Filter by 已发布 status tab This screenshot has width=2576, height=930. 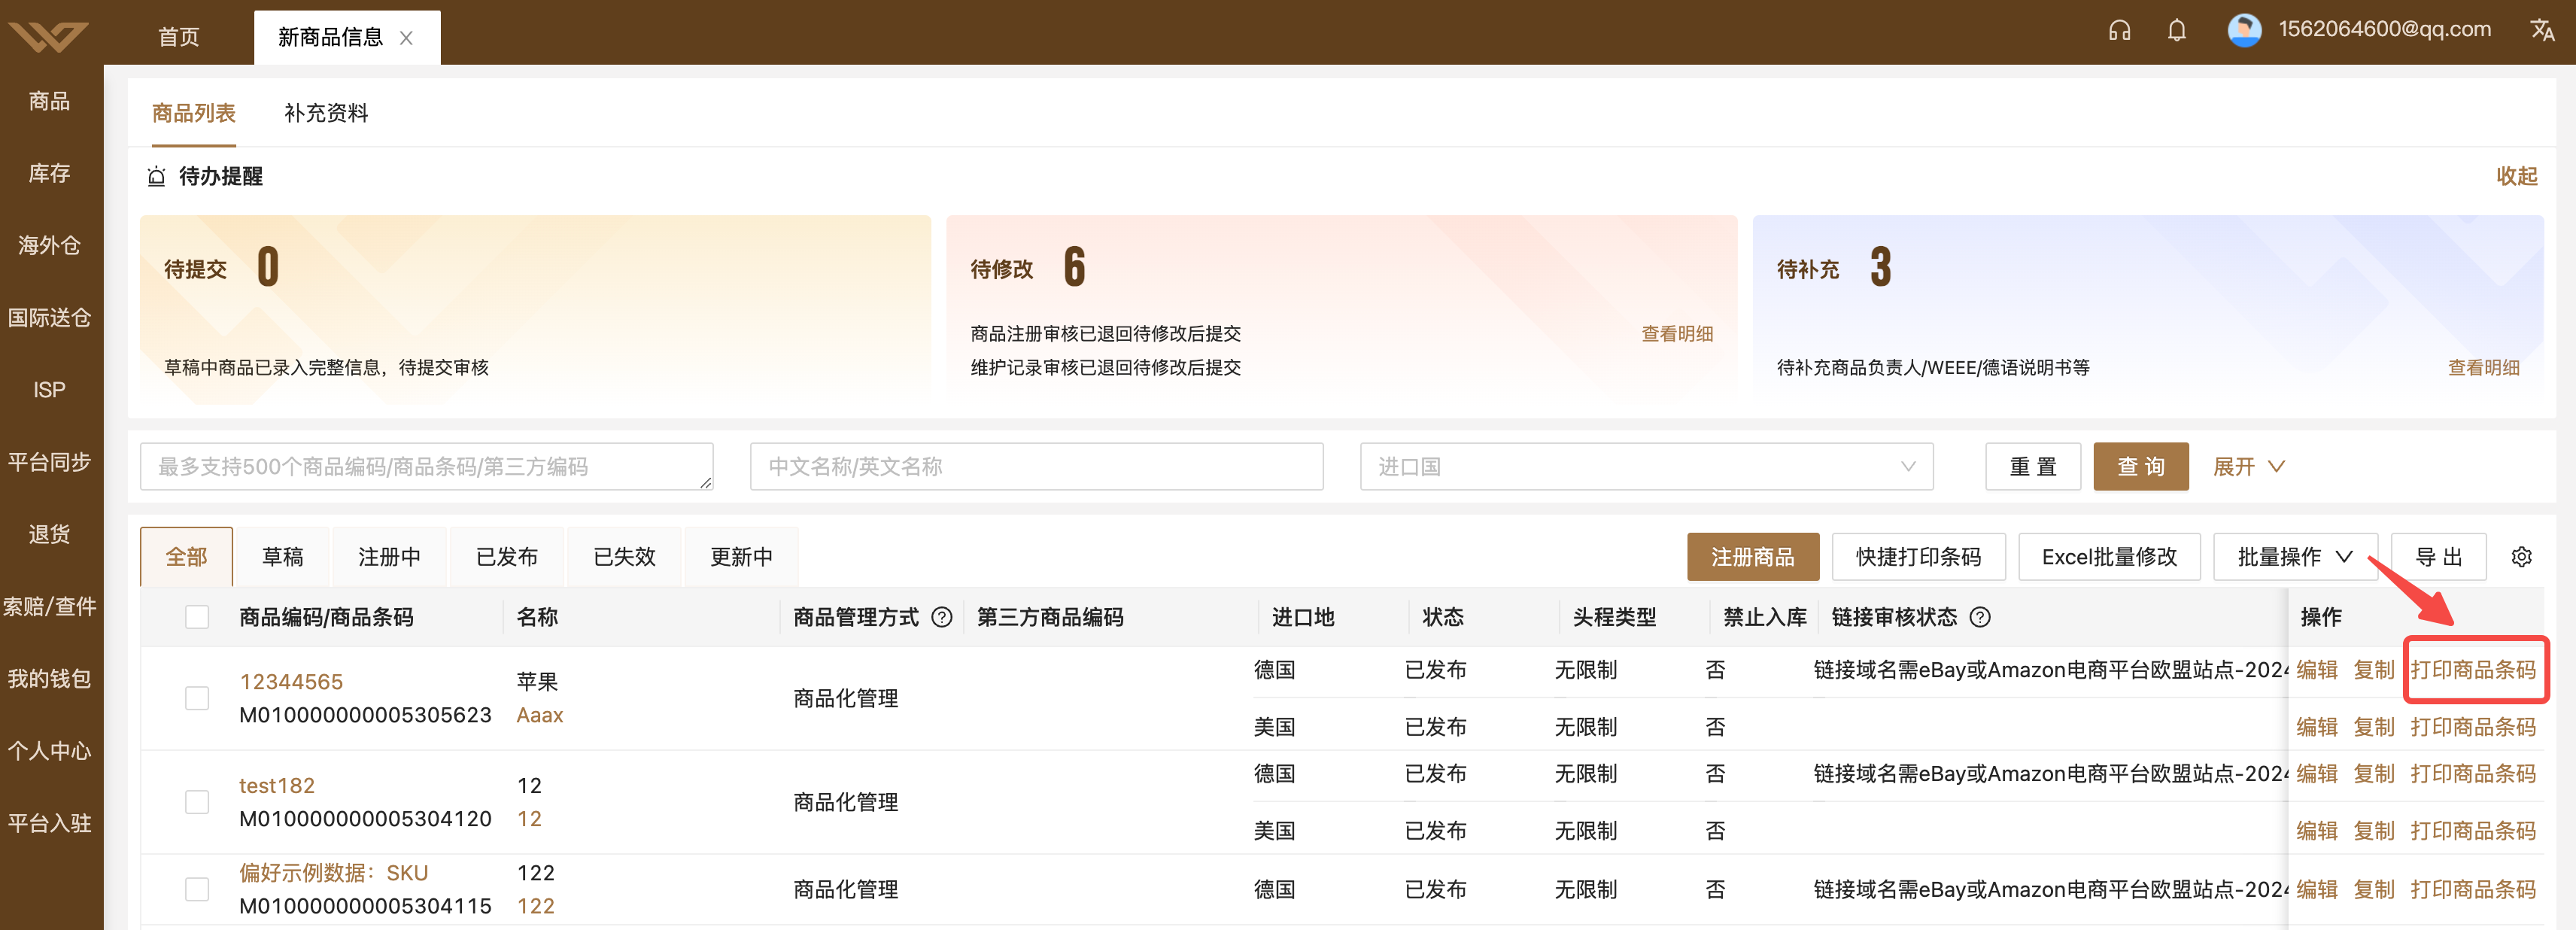[x=507, y=557]
